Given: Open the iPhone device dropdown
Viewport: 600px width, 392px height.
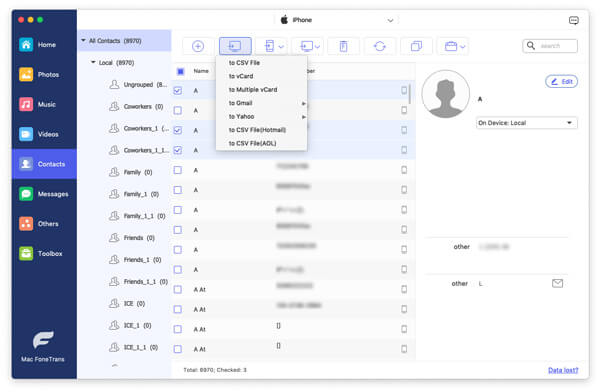Looking at the screenshot, I should pyautogui.click(x=338, y=20).
